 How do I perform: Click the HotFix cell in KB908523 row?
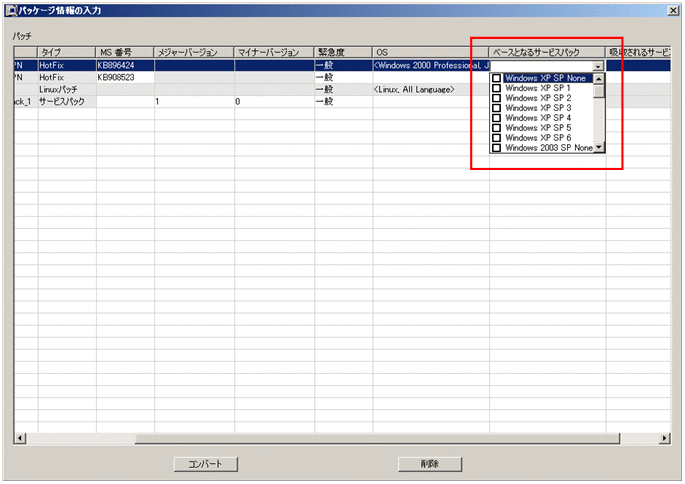pyautogui.click(x=67, y=77)
